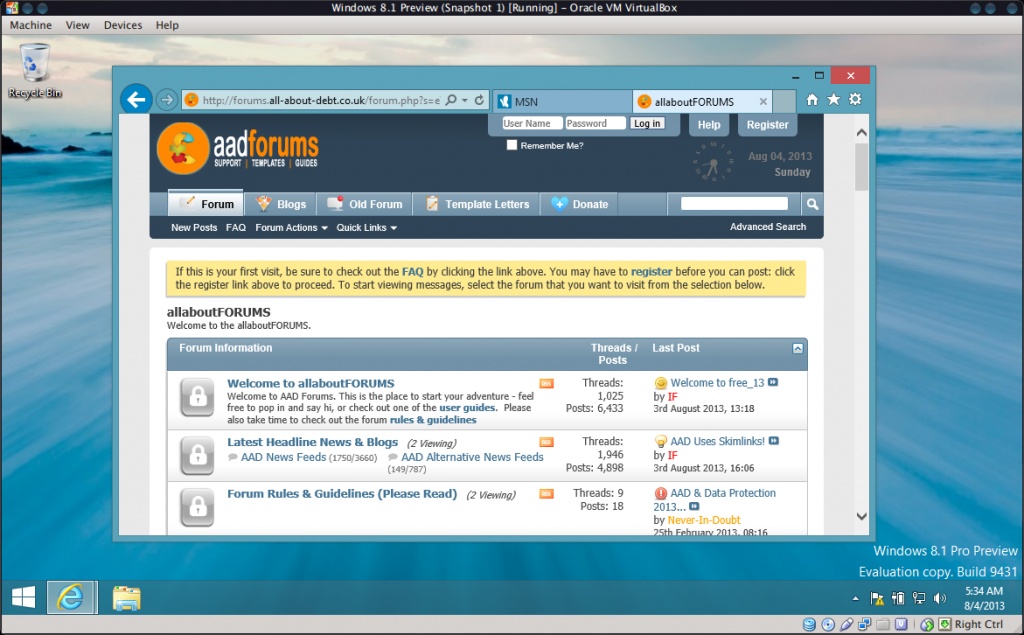This screenshot has width=1024, height=635.
Task: Collapse the Forum Information section
Action: click(x=797, y=348)
